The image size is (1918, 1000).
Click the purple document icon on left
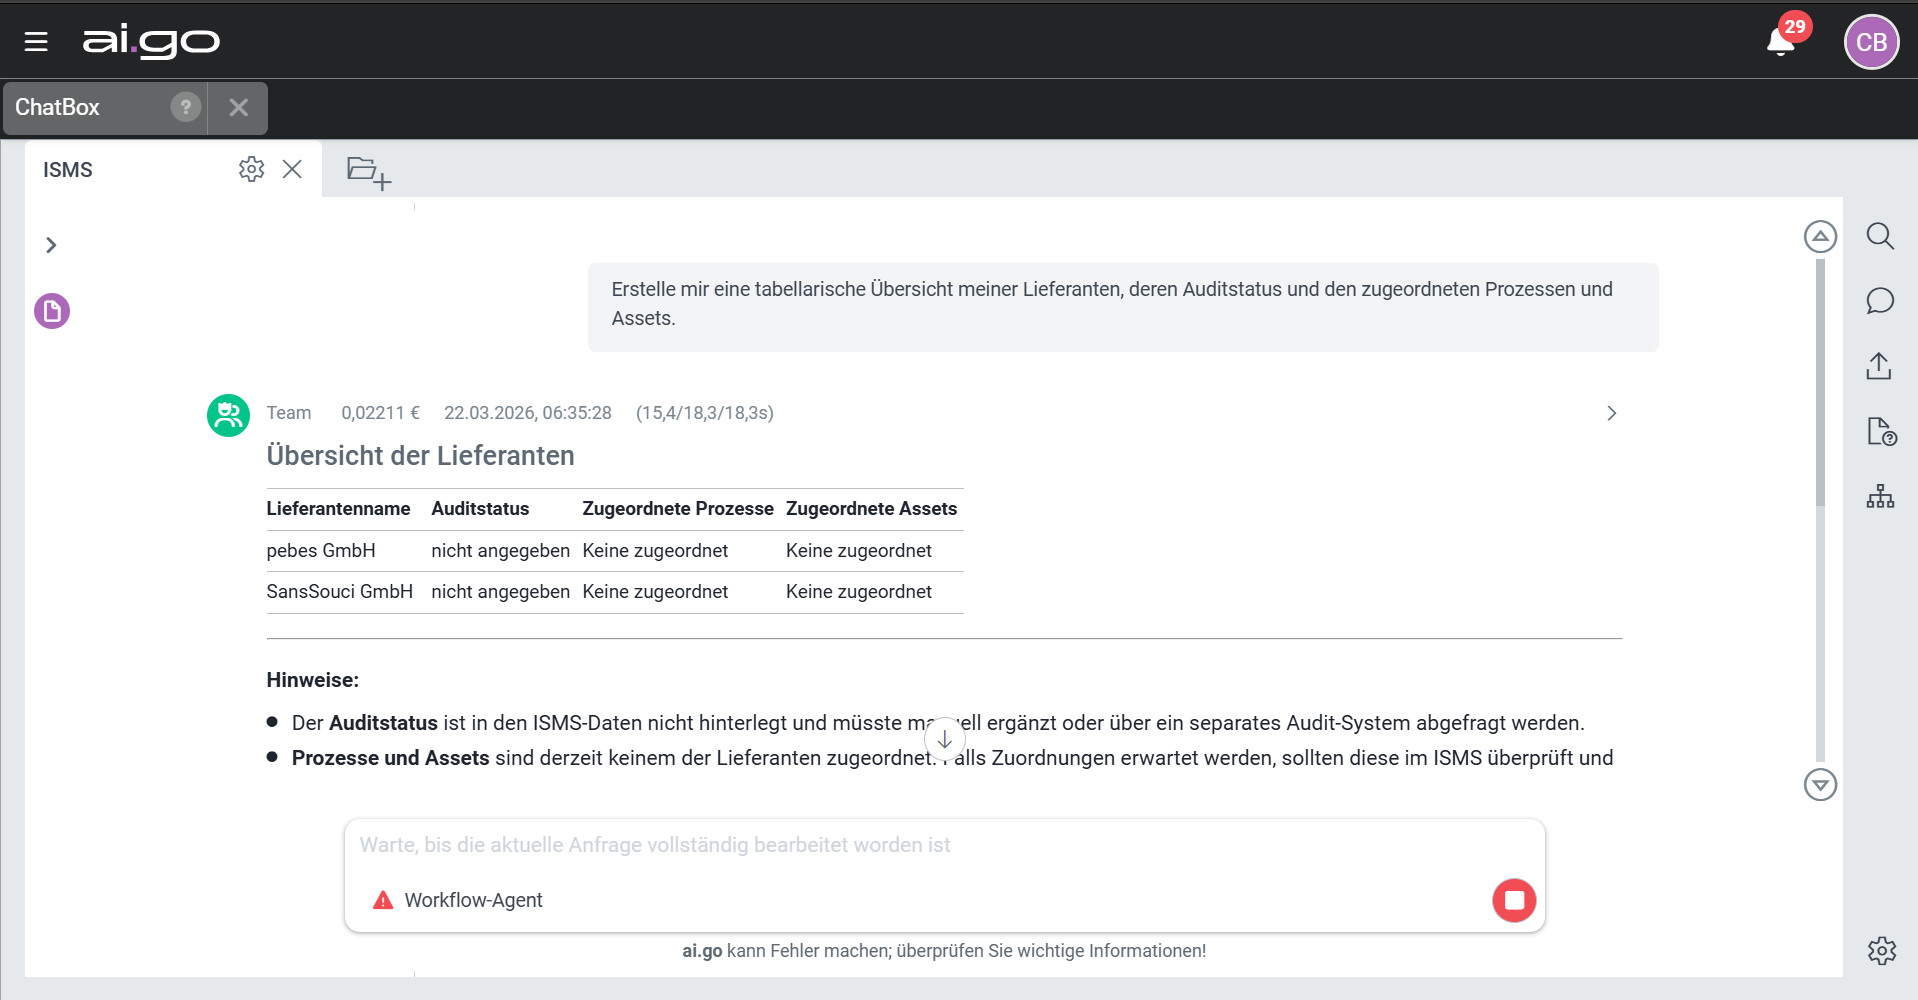[x=52, y=311]
